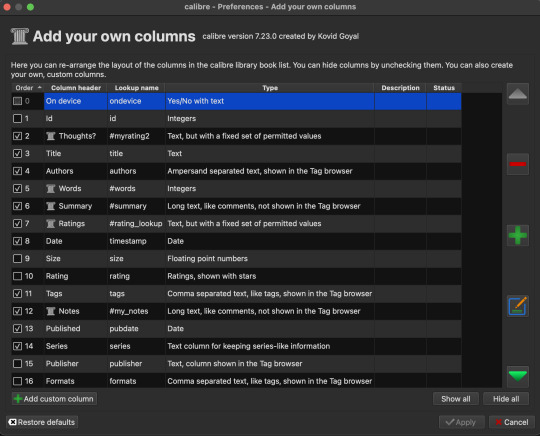Select the '#myrating2' lookup name cell
Viewport: 540px width, 436px height.
pos(136,136)
